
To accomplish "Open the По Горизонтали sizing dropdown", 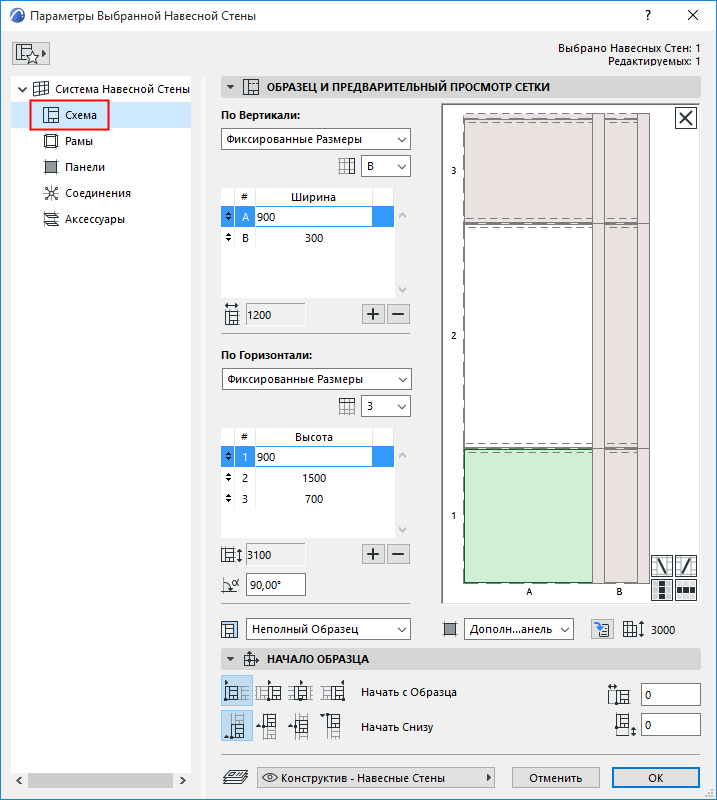I will click(316, 380).
